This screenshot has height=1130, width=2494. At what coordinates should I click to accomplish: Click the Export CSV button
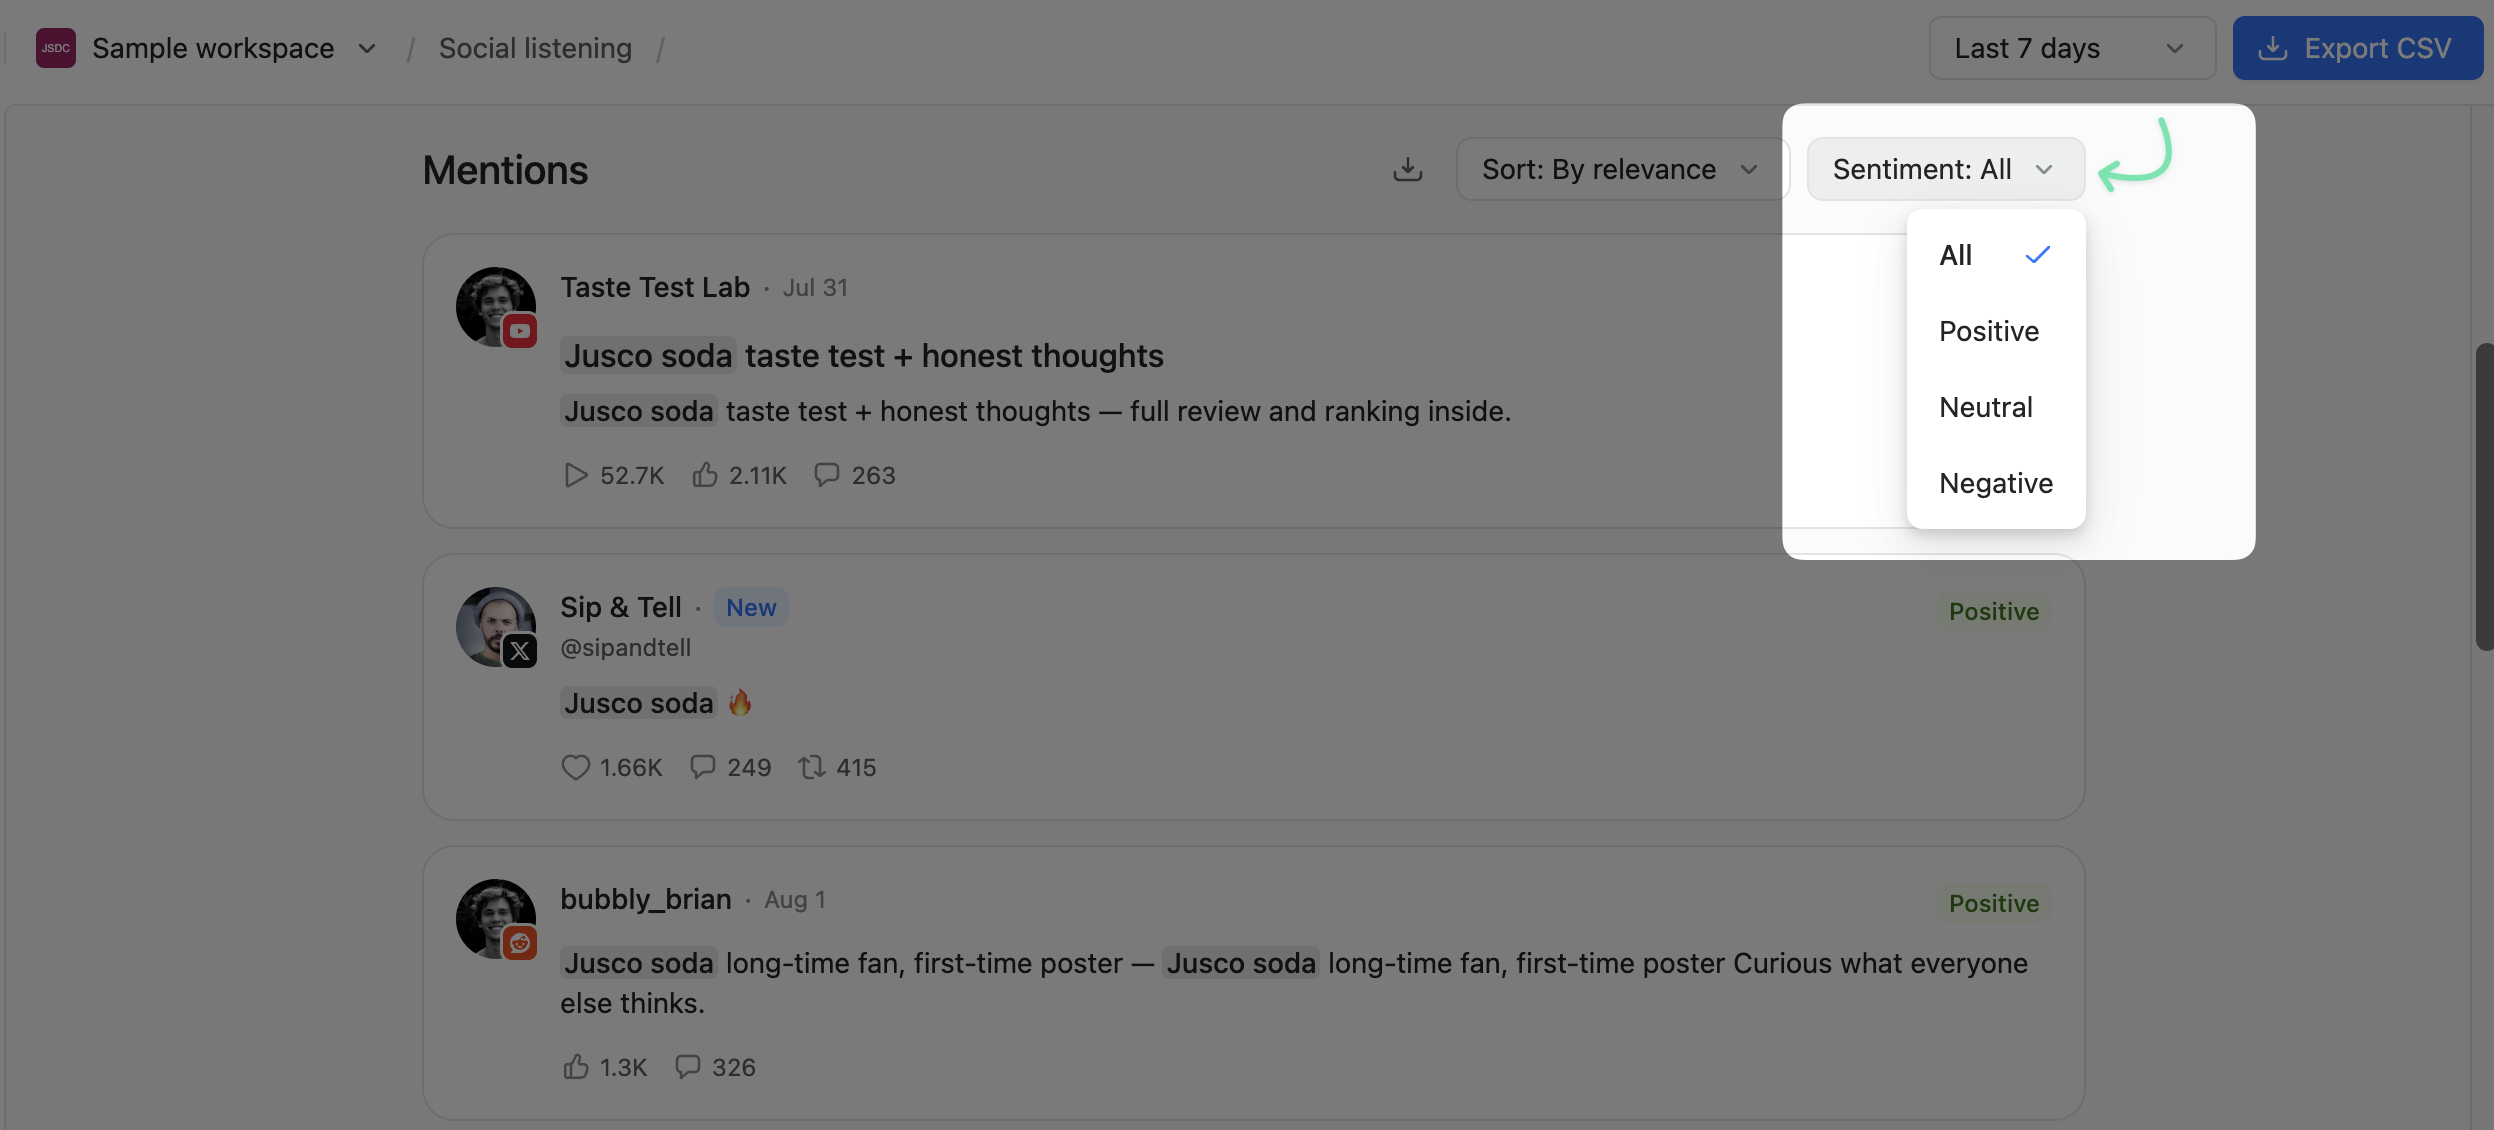[x=2357, y=48]
